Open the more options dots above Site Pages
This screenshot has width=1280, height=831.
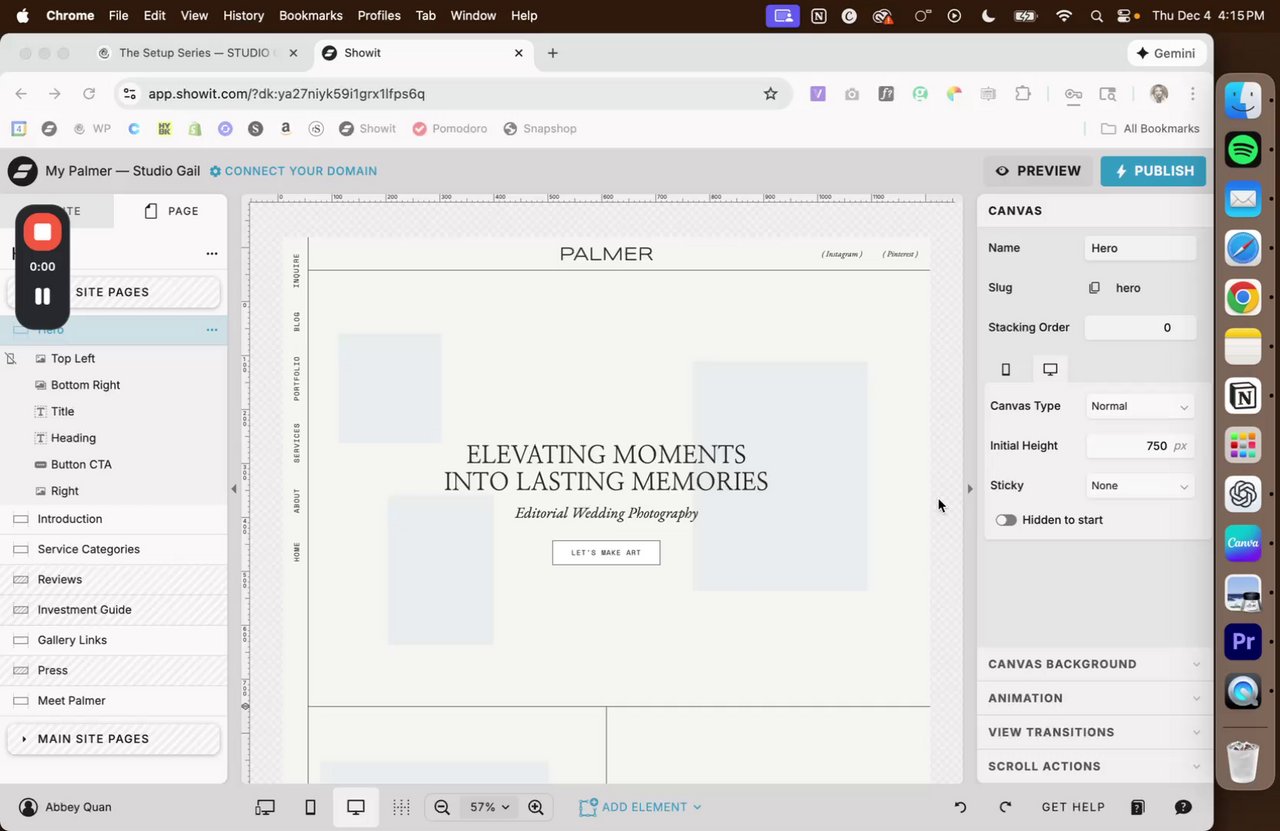(211, 254)
